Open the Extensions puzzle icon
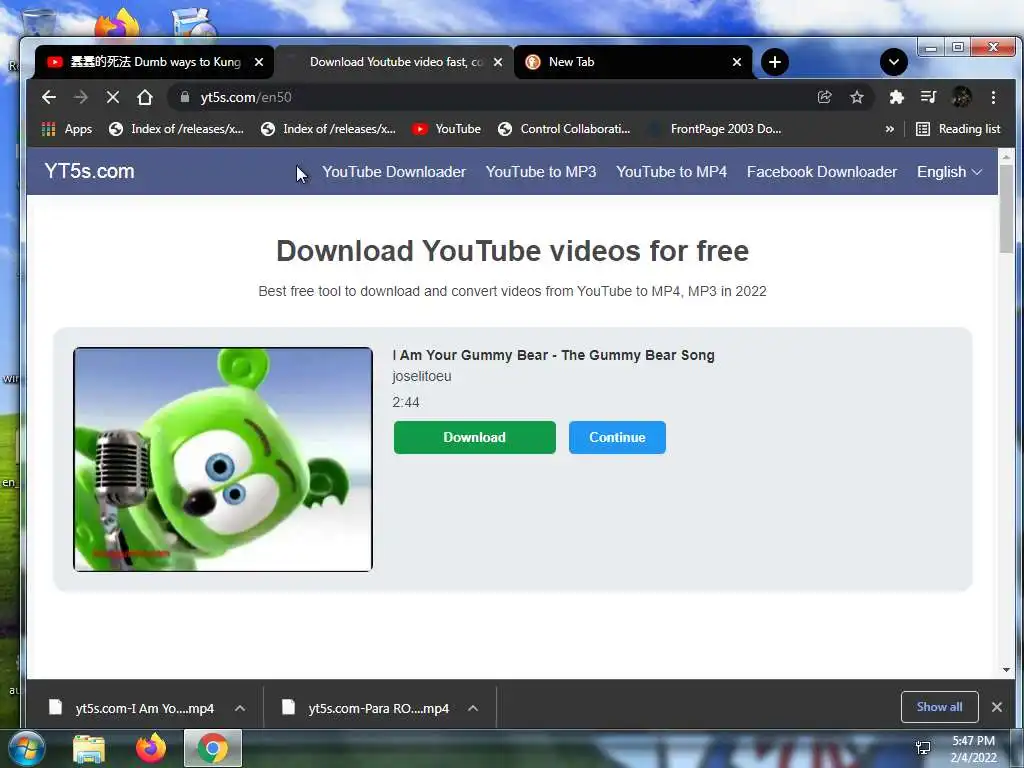The image size is (1024, 768). 897,97
